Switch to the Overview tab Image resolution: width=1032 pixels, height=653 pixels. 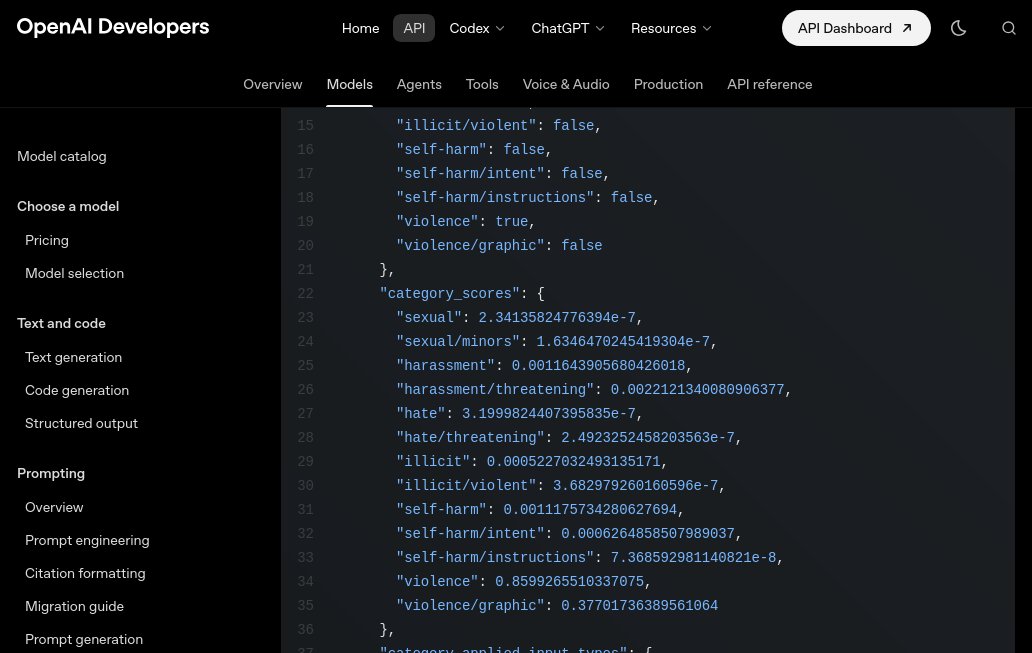coord(272,84)
